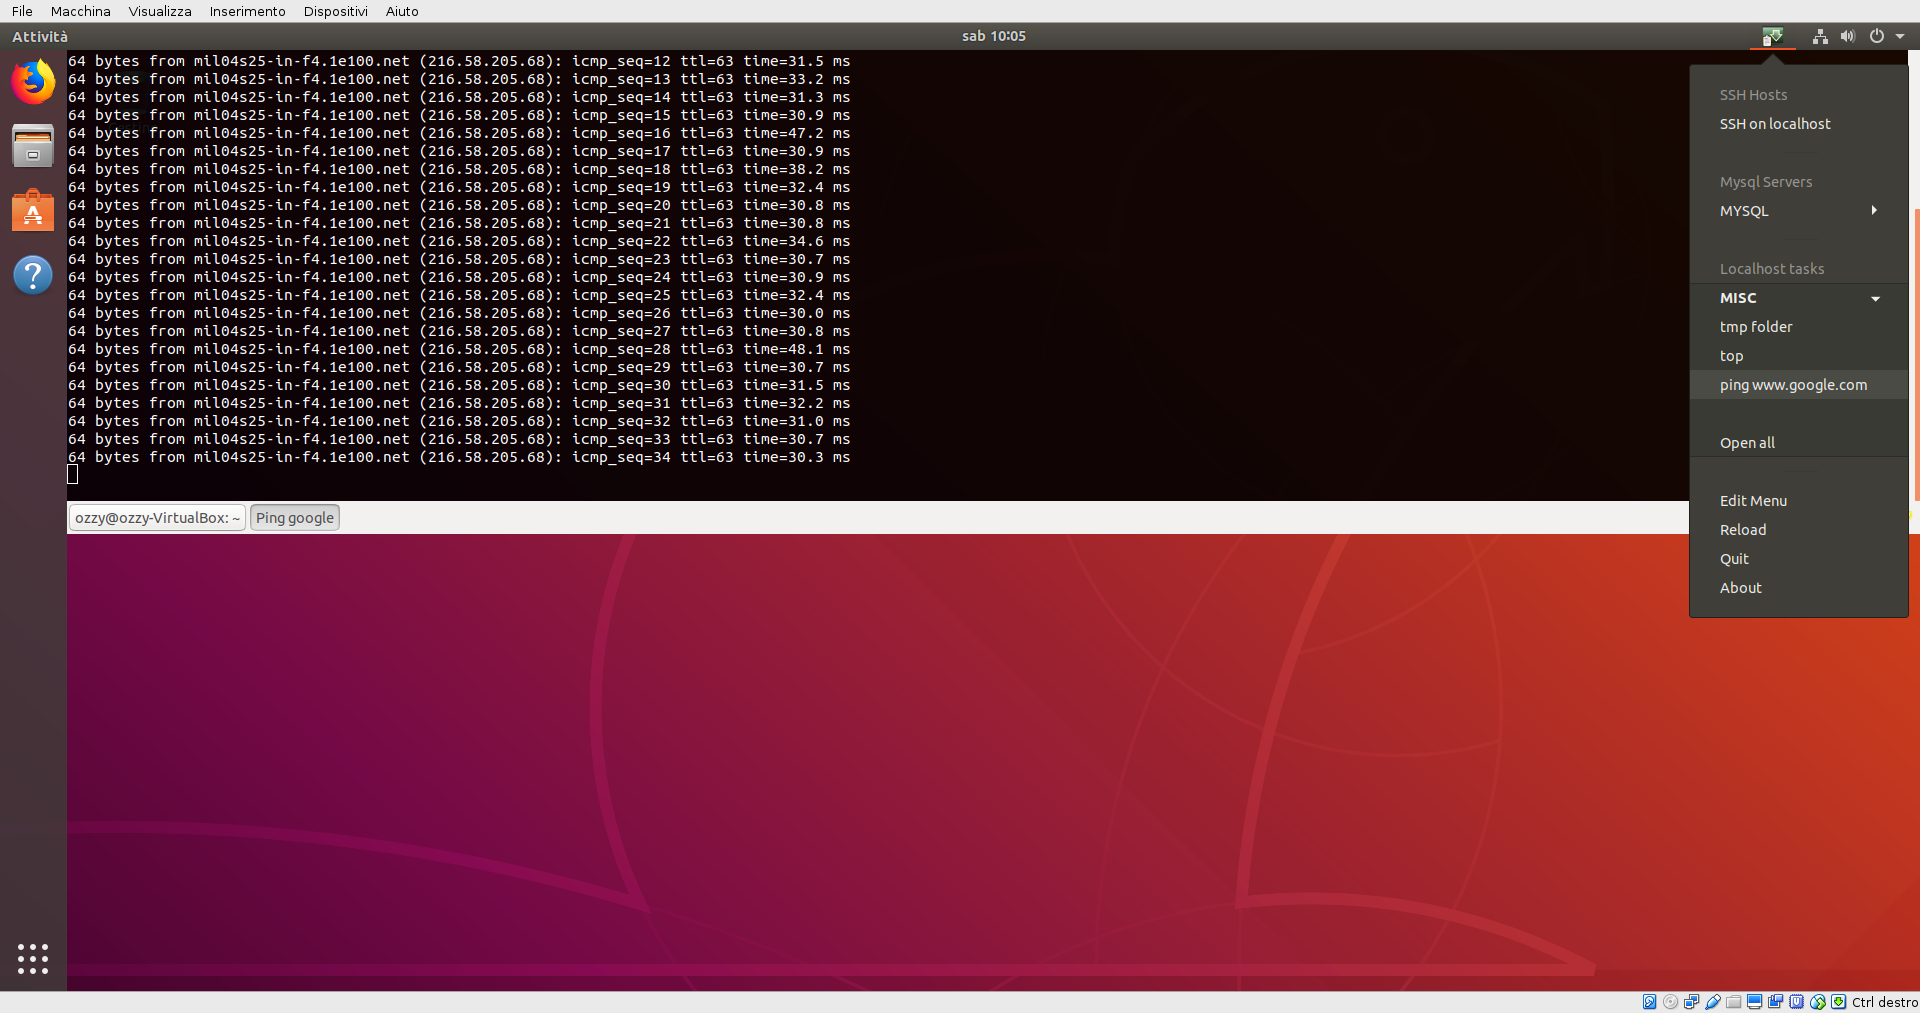Expand the MYSQL submenu arrow
This screenshot has height=1013, width=1920.
pos(1874,211)
